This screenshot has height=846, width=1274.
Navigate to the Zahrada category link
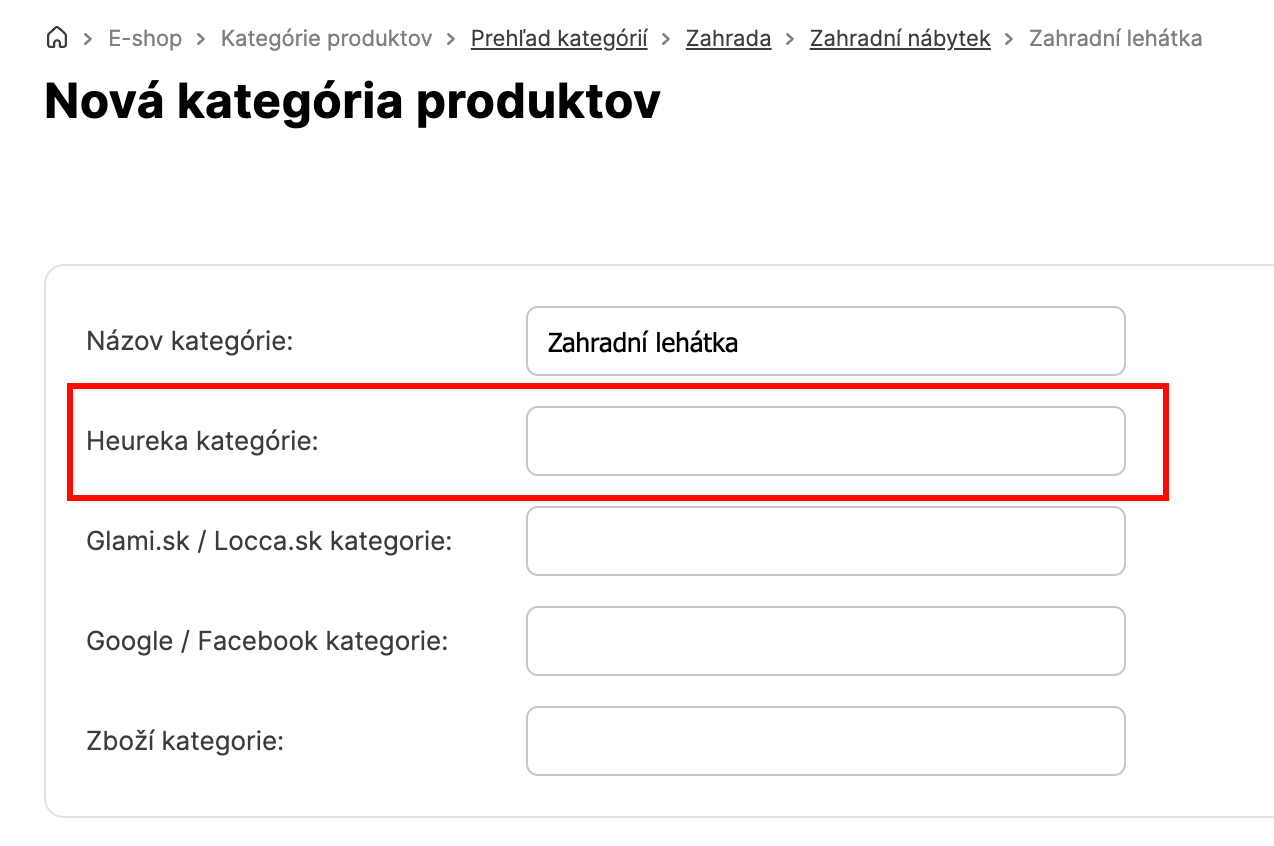coord(728,39)
